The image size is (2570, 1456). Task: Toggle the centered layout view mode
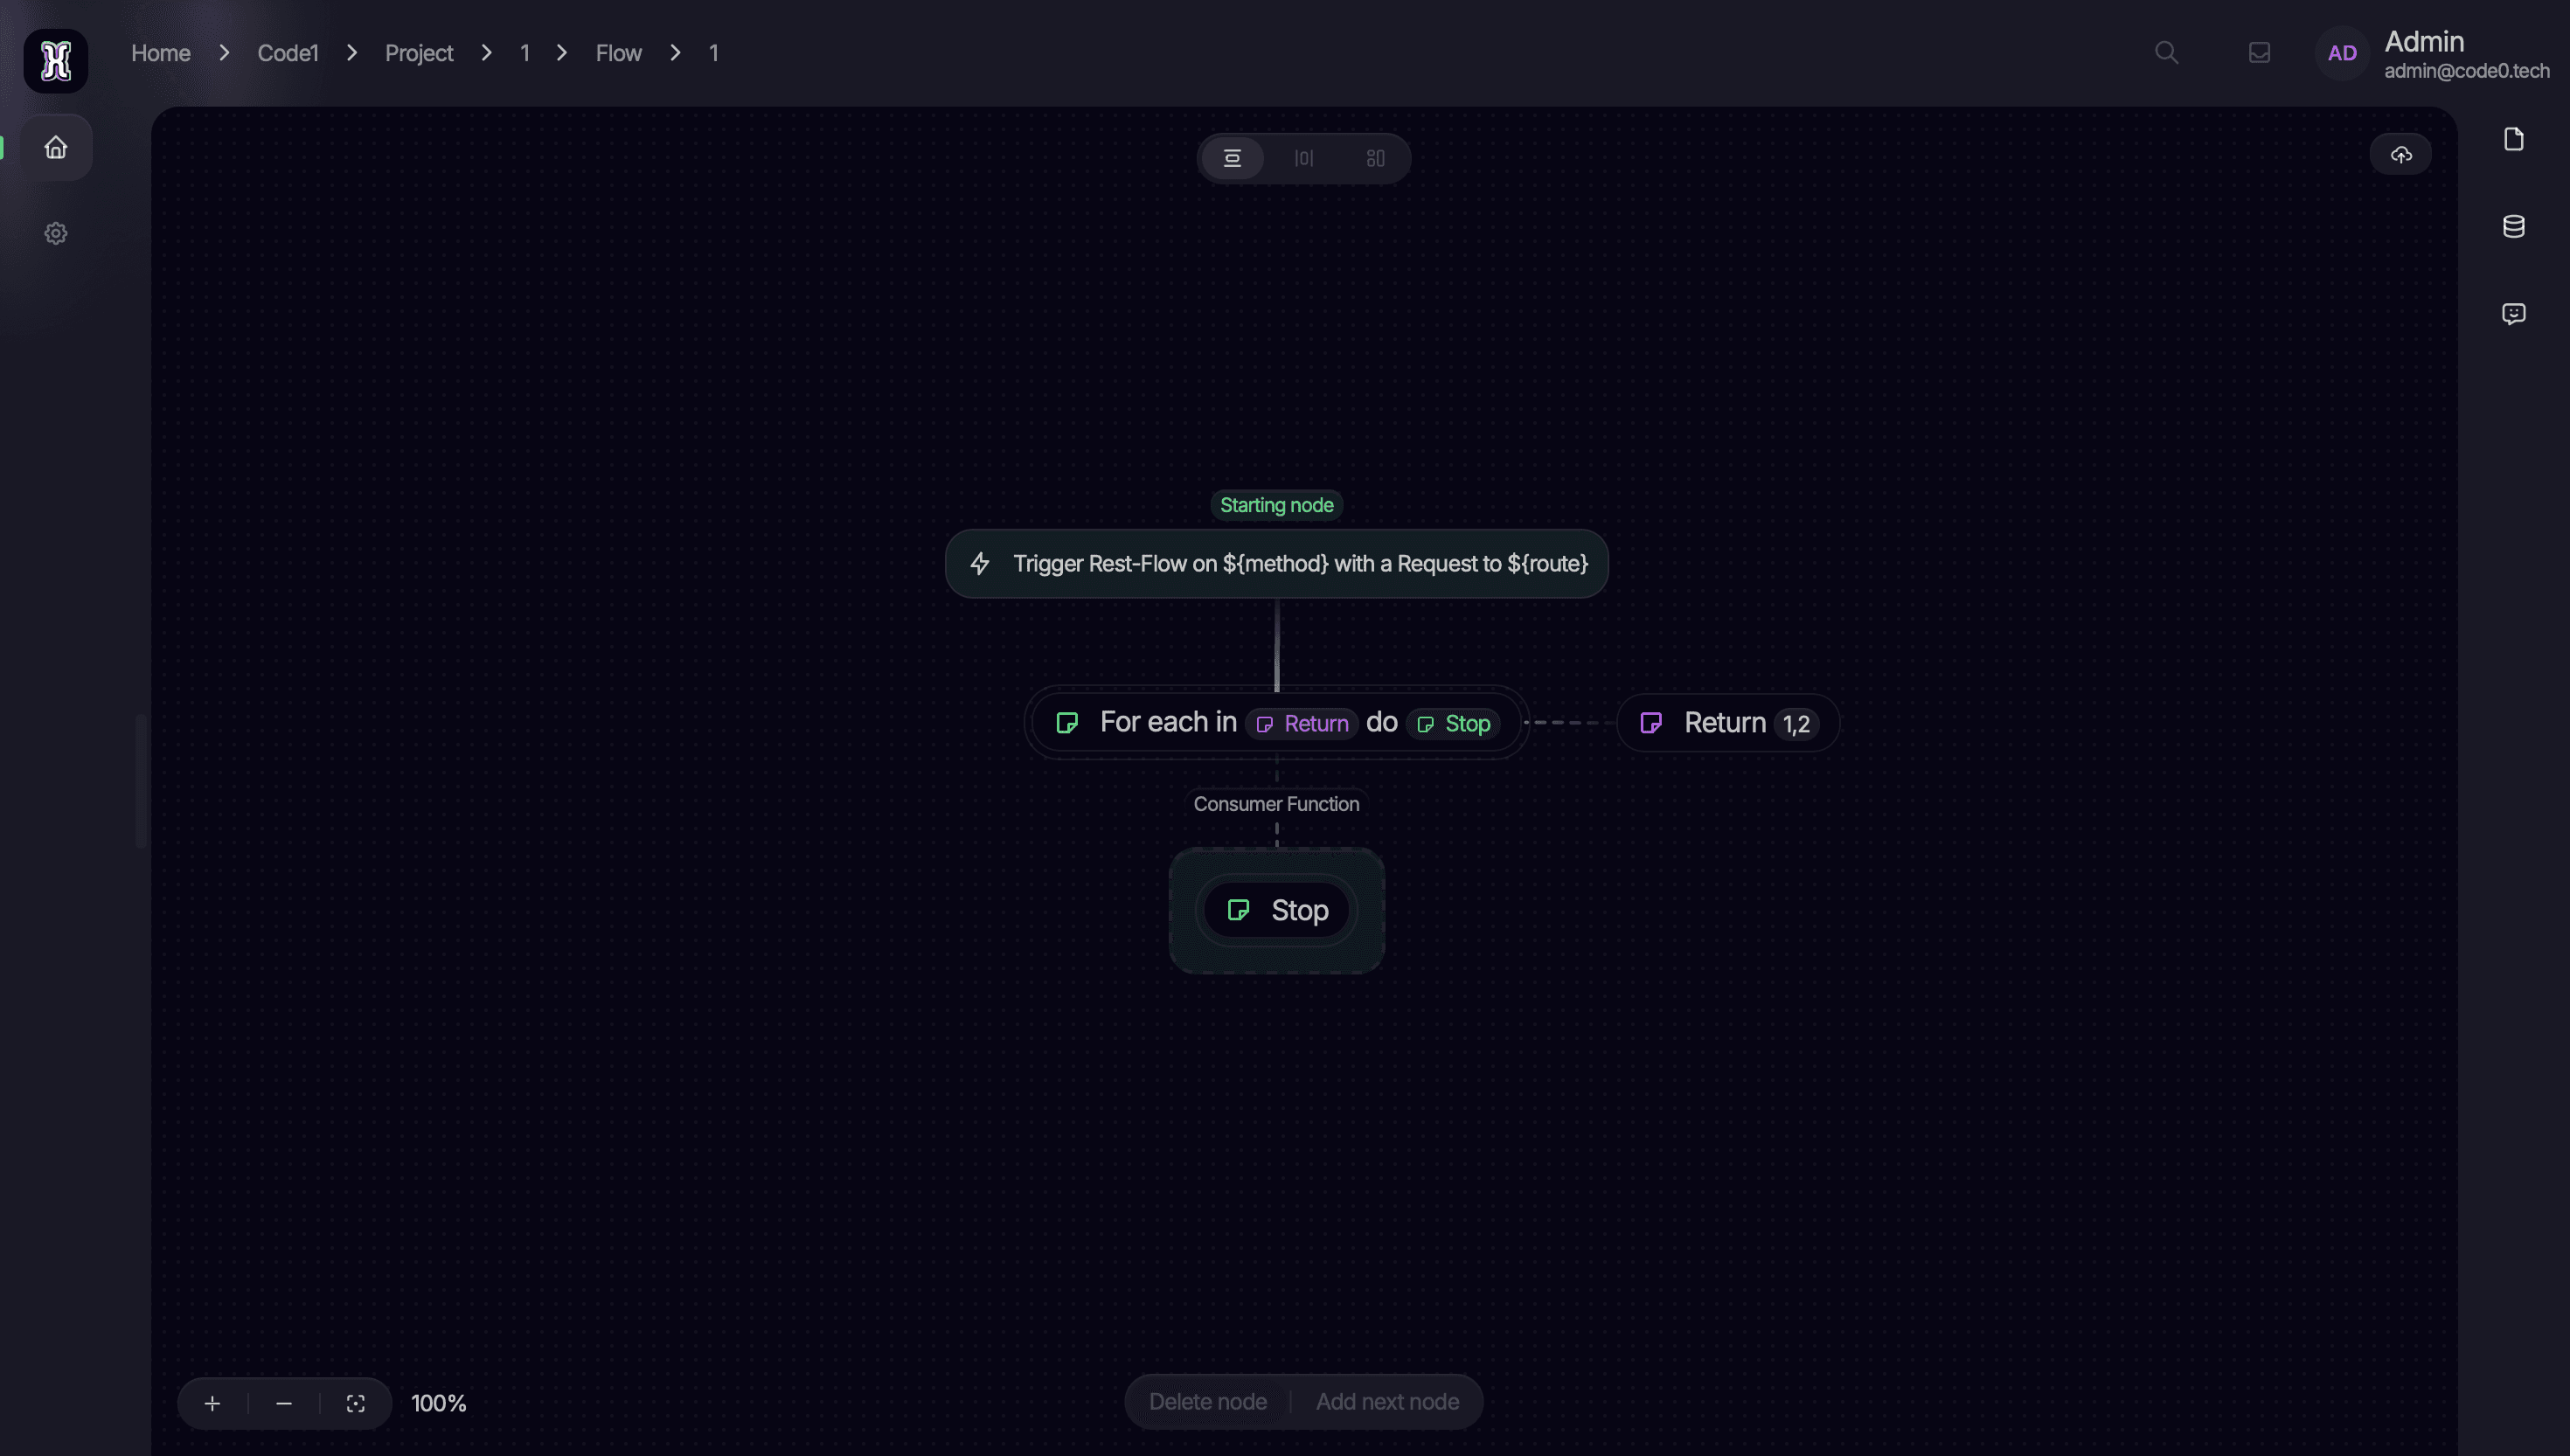[x=1233, y=158]
